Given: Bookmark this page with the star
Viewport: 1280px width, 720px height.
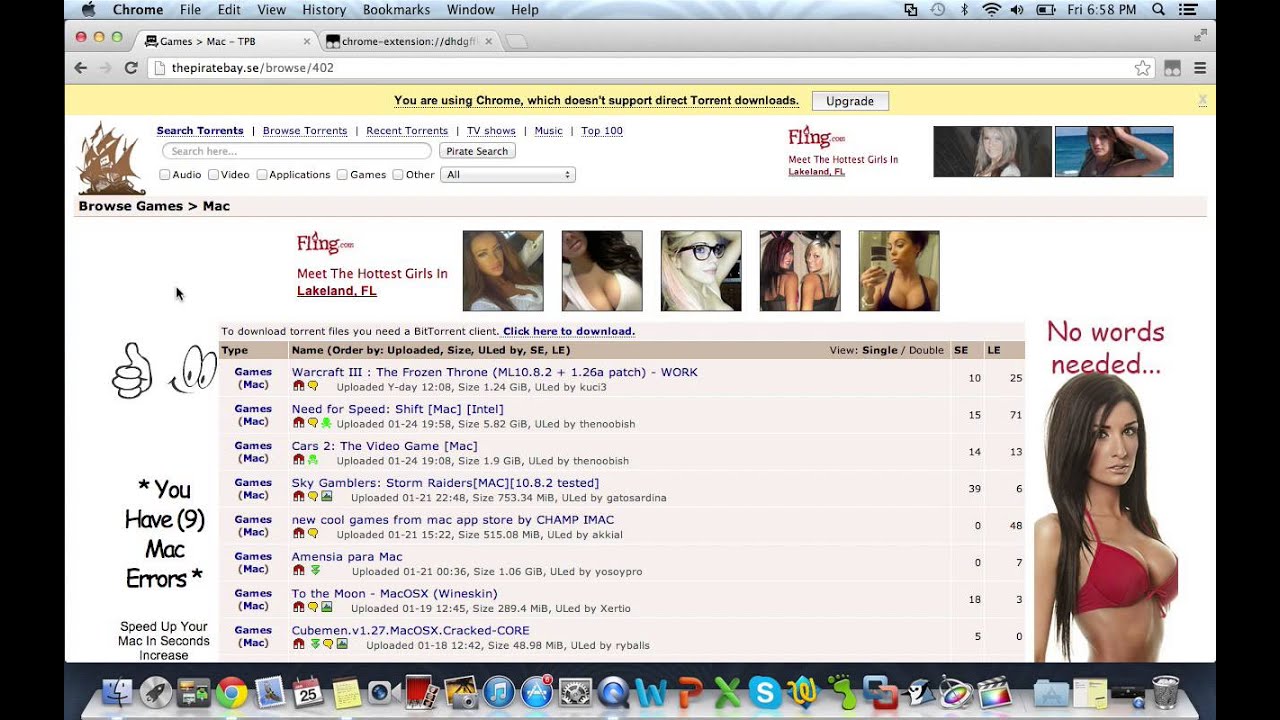Looking at the screenshot, I should pos(1142,68).
